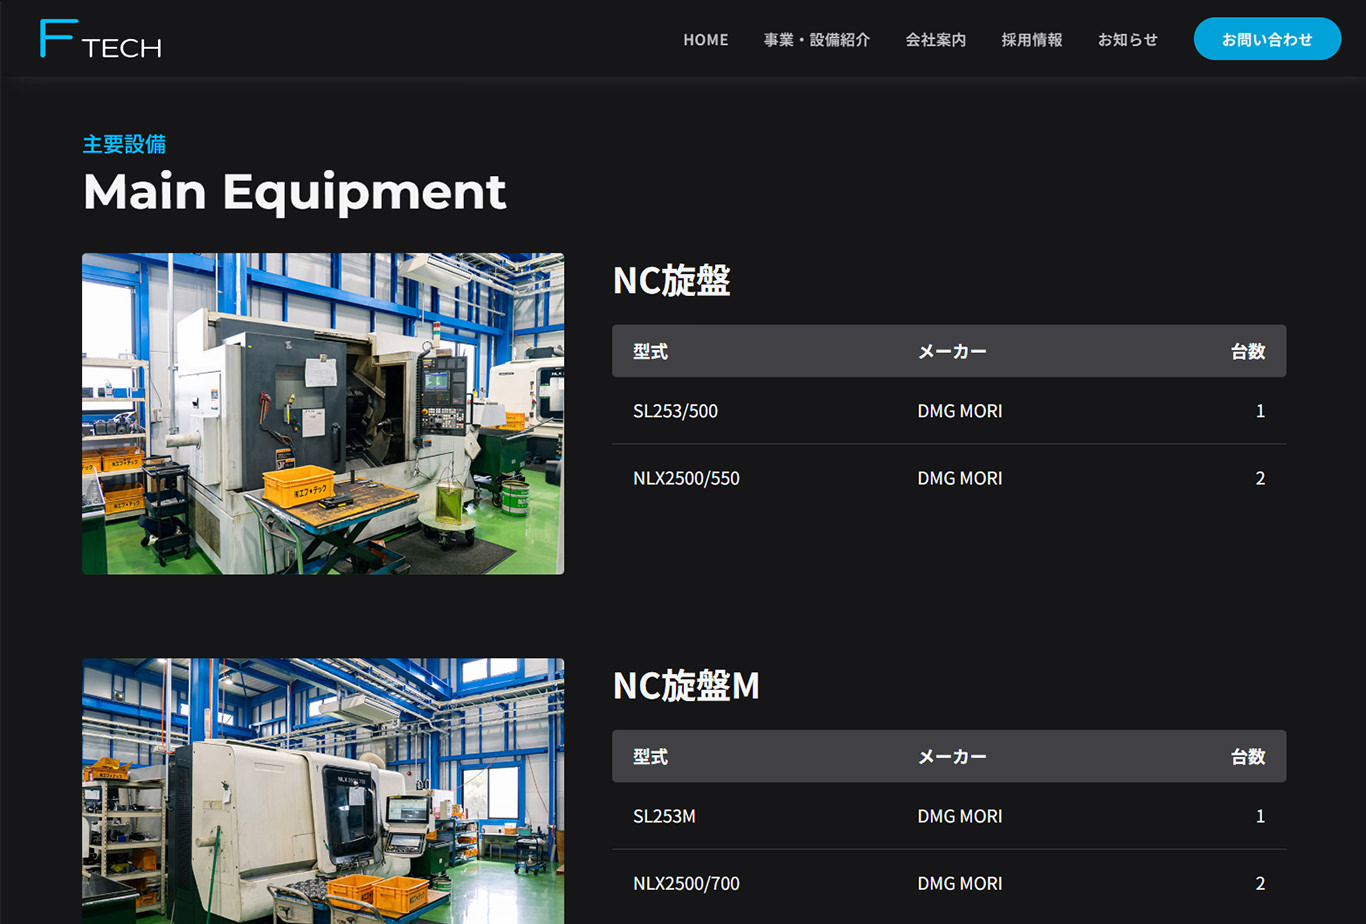Screen dimensions: 1366x924
Task: Go to the HOME page
Action: click(x=705, y=40)
